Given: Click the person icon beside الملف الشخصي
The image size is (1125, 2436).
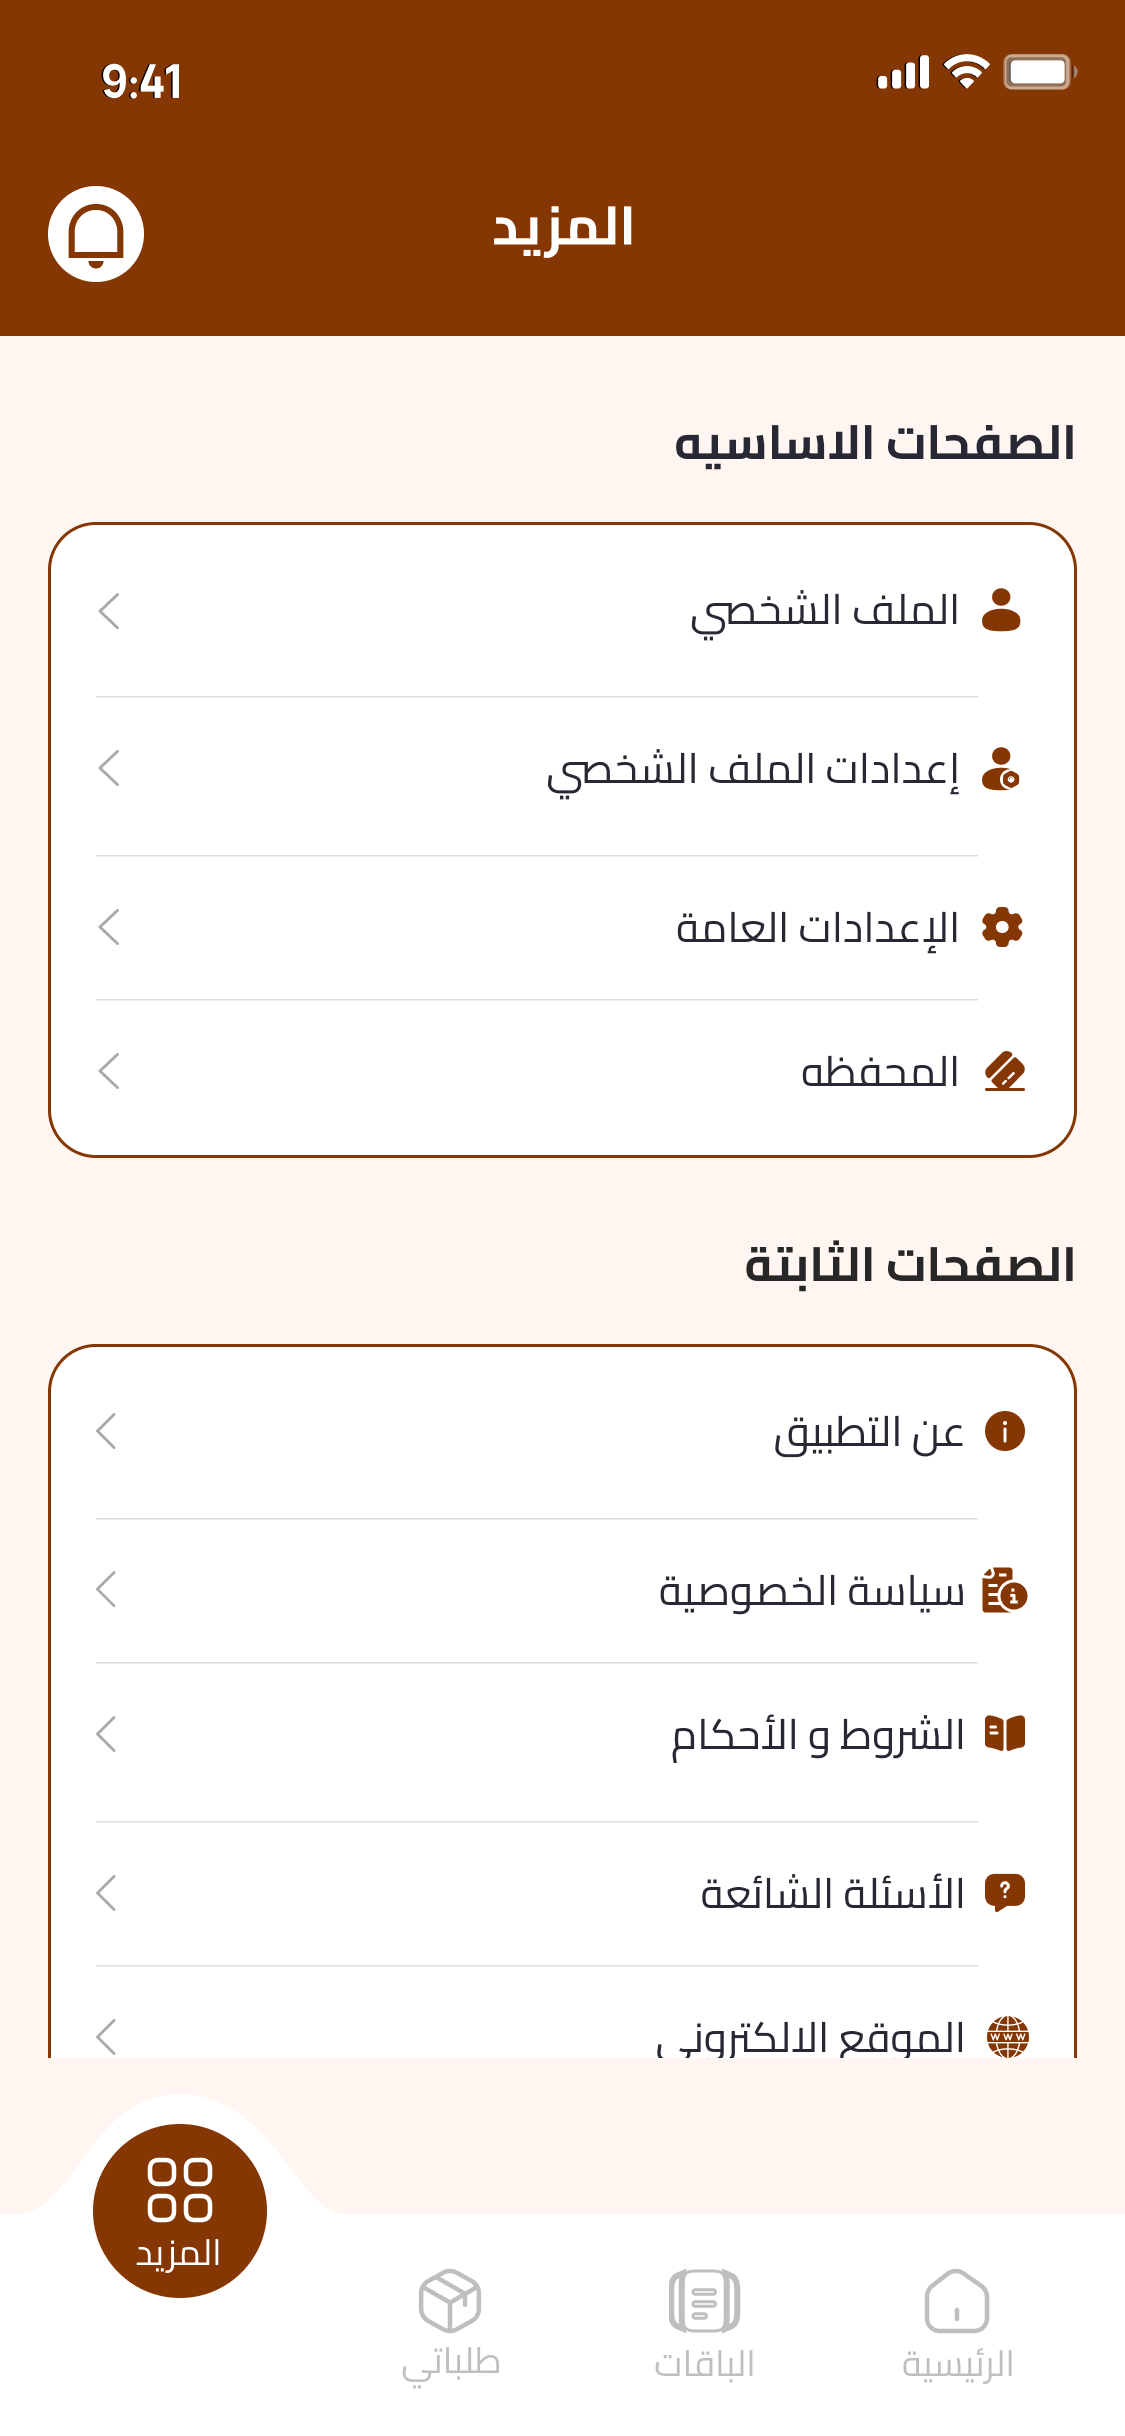Looking at the screenshot, I should tap(1001, 610).
